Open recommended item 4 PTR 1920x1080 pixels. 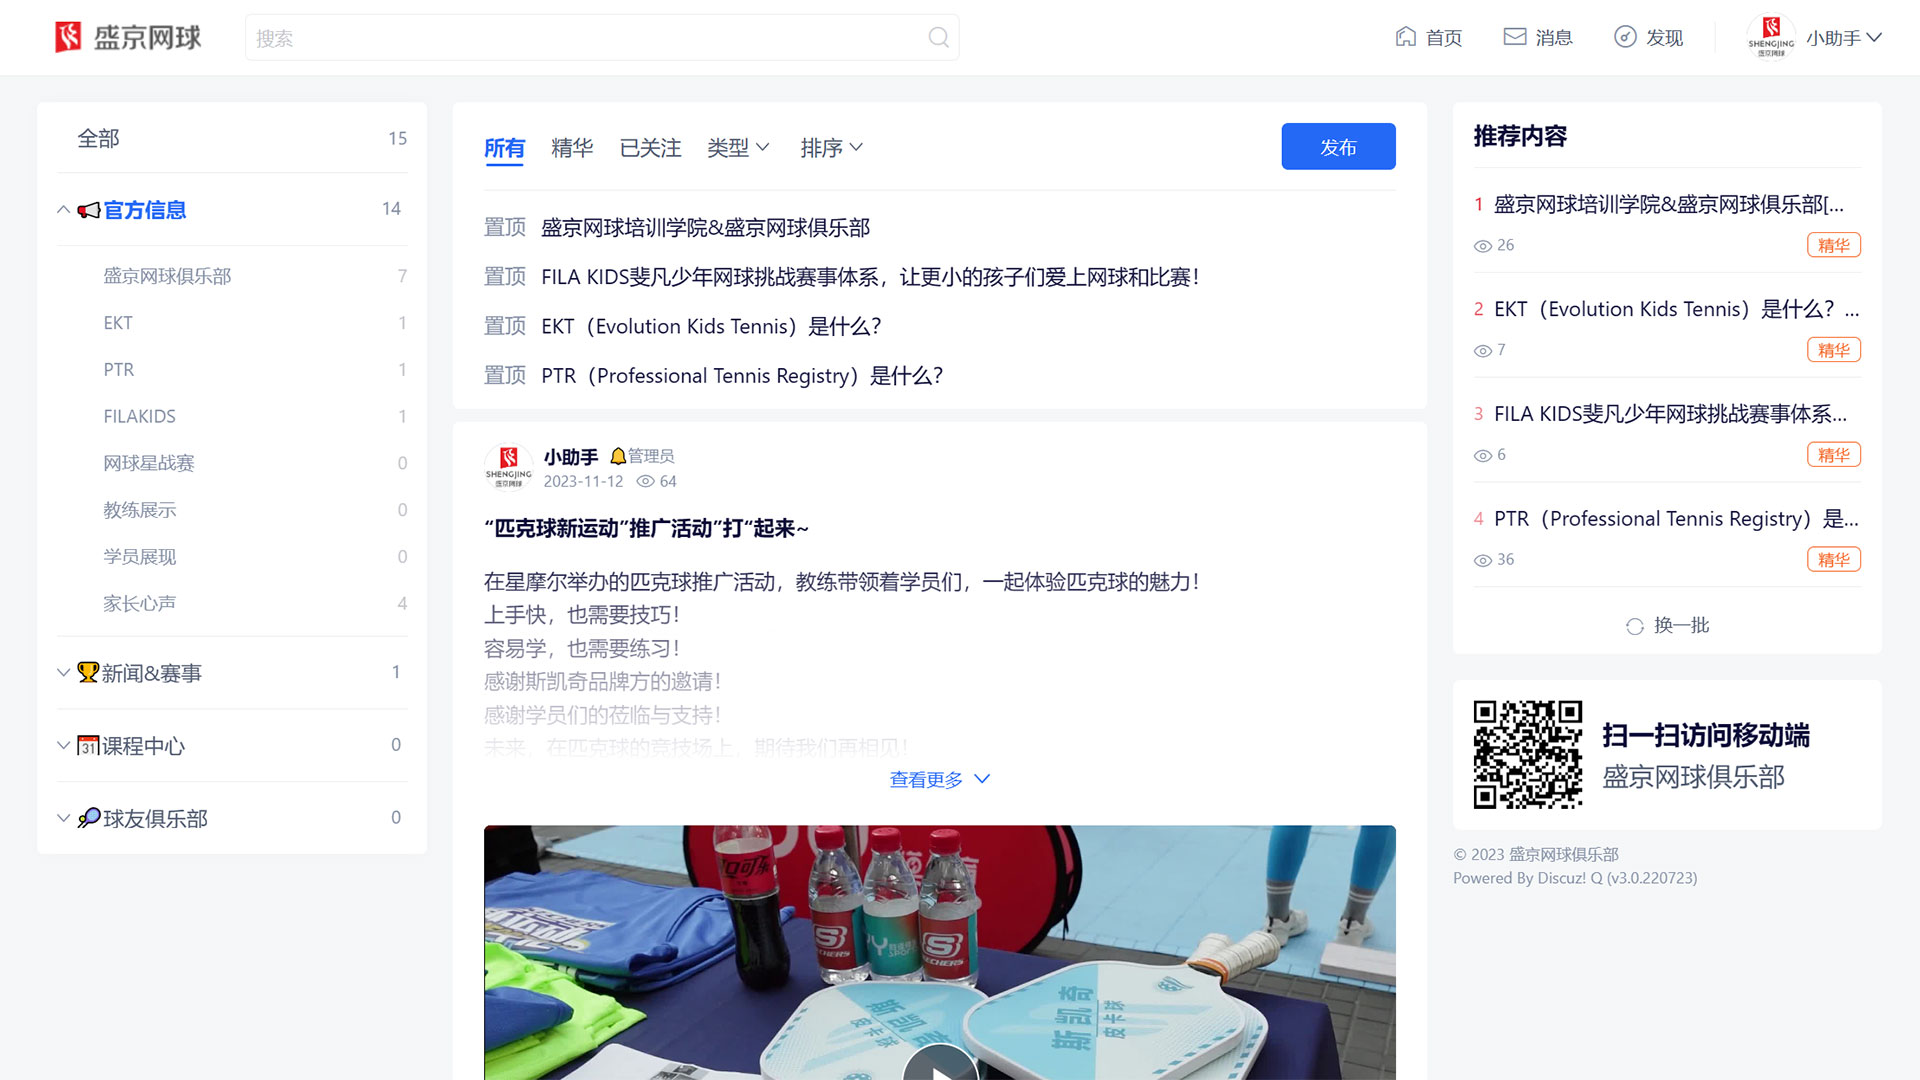[1676, 519]
